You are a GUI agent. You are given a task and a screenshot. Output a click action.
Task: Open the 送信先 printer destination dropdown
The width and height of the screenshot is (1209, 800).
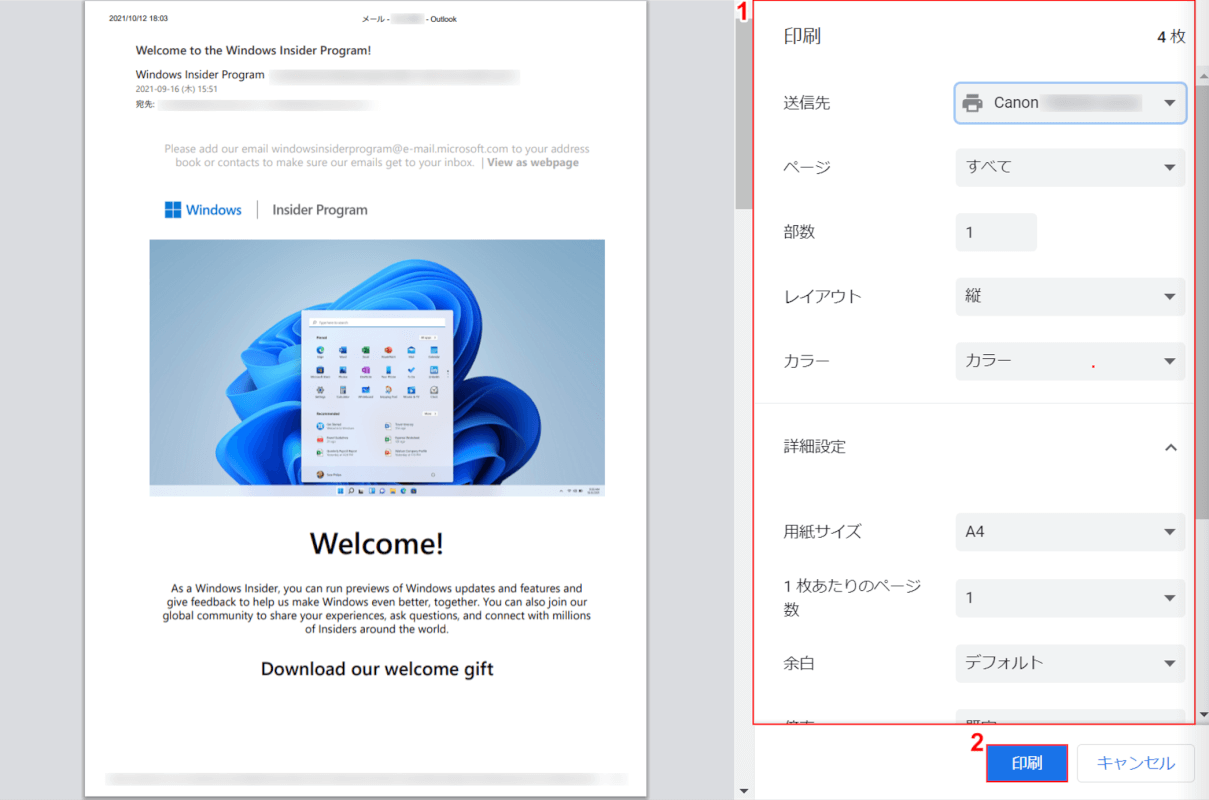[1070, 103]
